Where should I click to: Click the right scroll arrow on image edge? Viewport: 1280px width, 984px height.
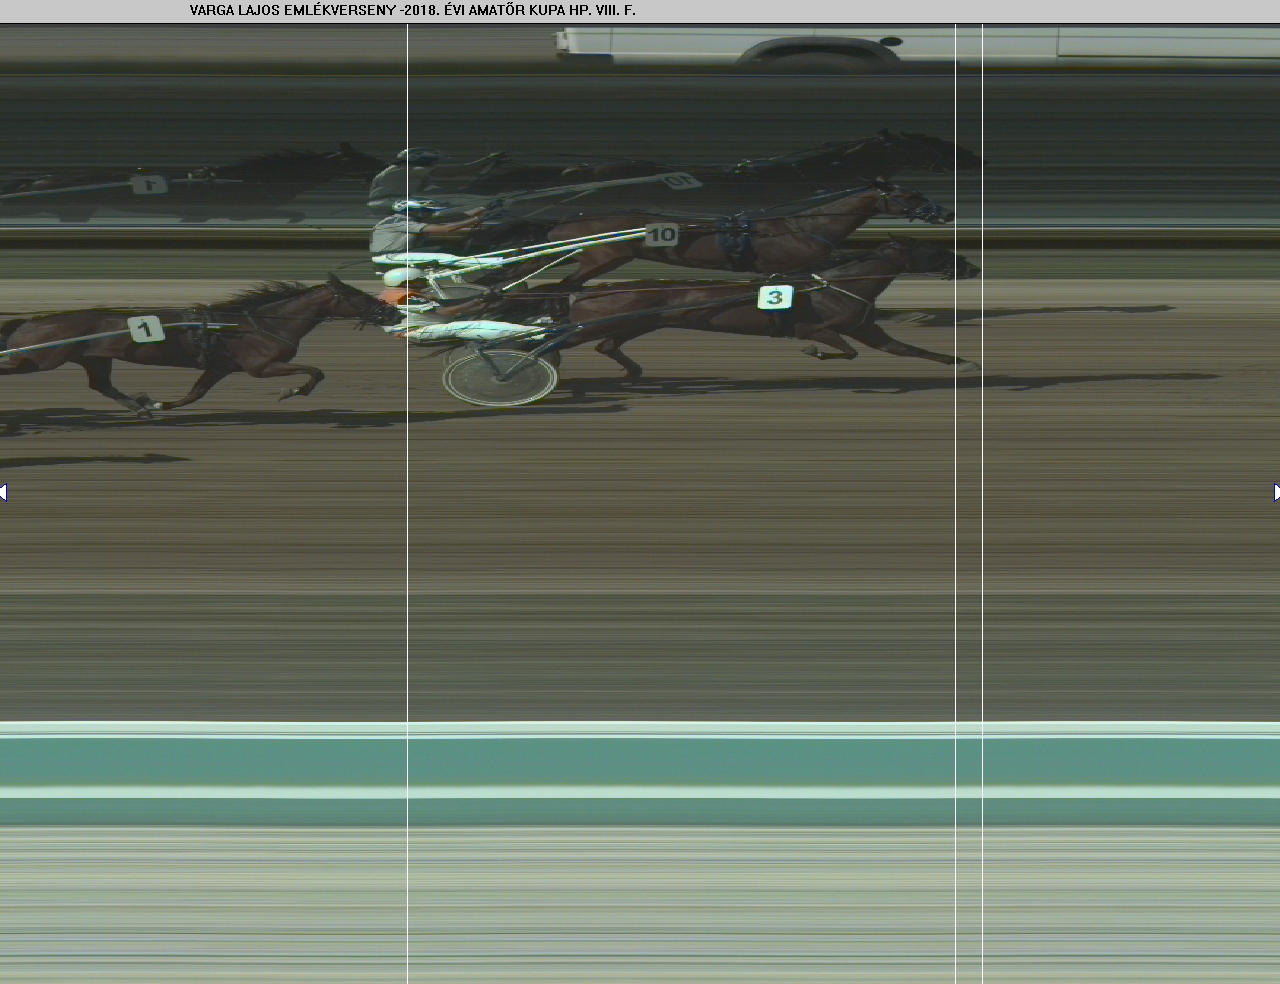click(x=1276, y=492)
